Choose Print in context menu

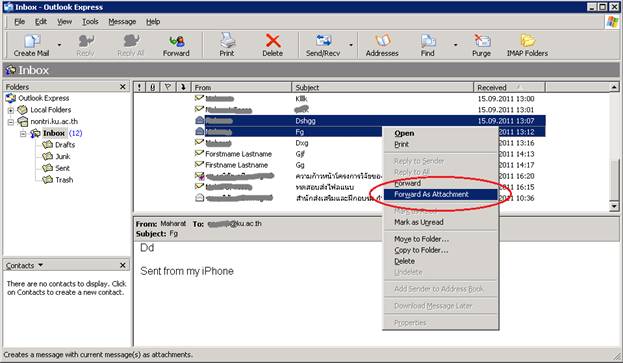[441, 145]
